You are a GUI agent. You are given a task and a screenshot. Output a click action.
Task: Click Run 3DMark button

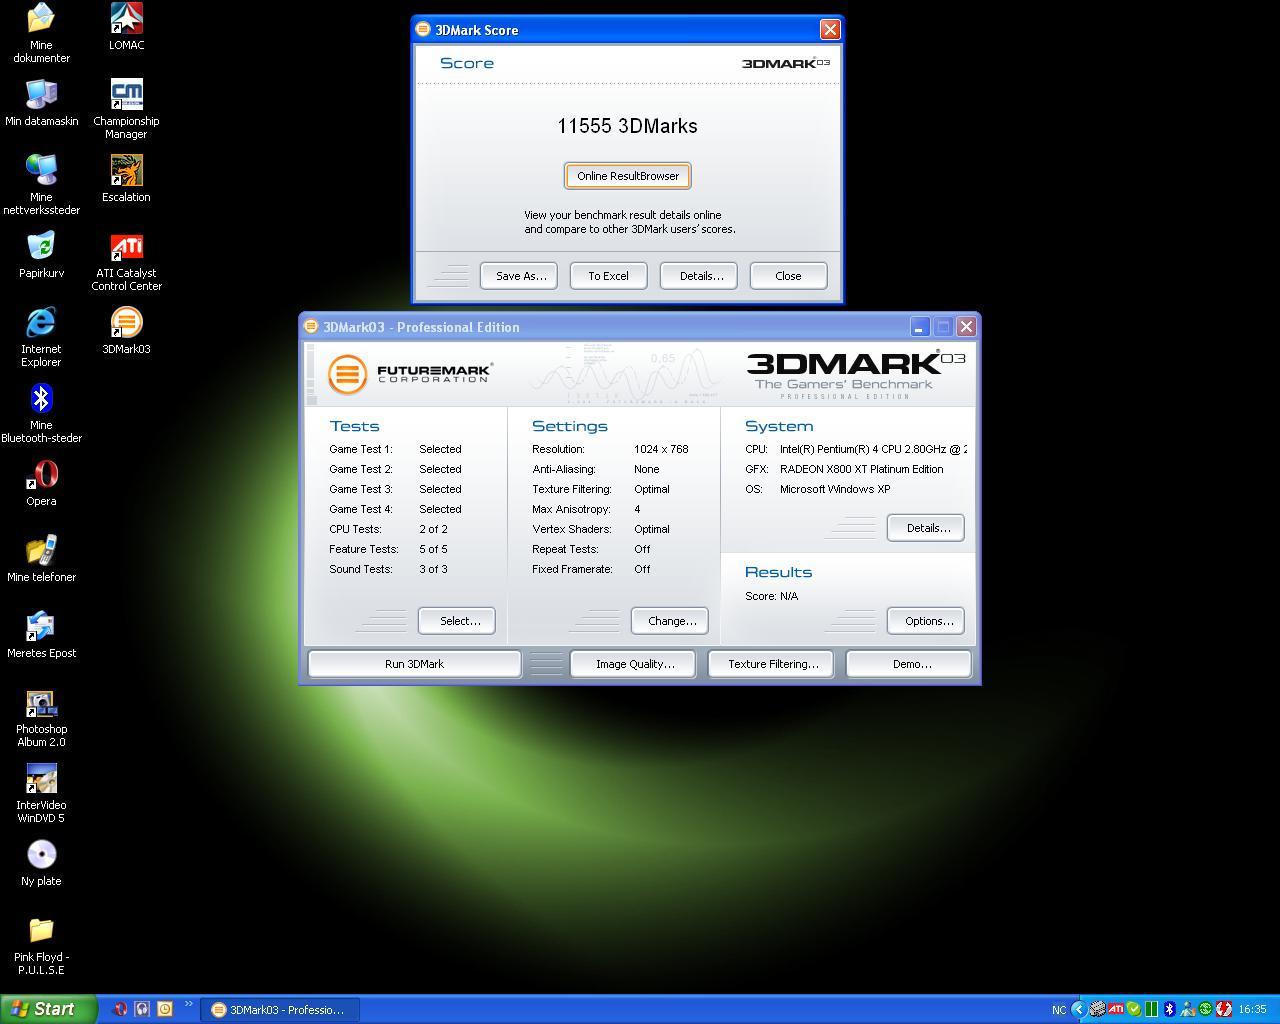pyautogui.click(x=414, y=664)
